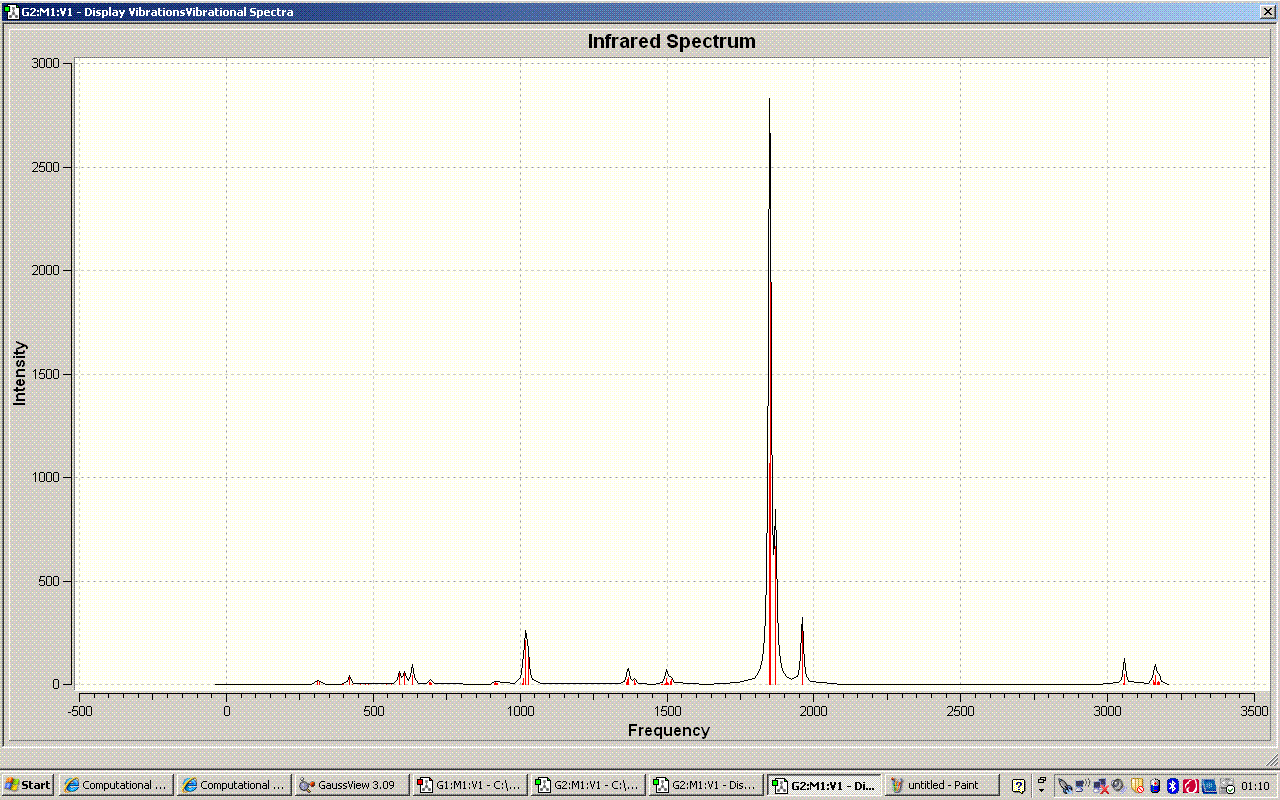1280x800 pixels.
Task: Click the tablet pen tray icon
Action: (1065, 786)
